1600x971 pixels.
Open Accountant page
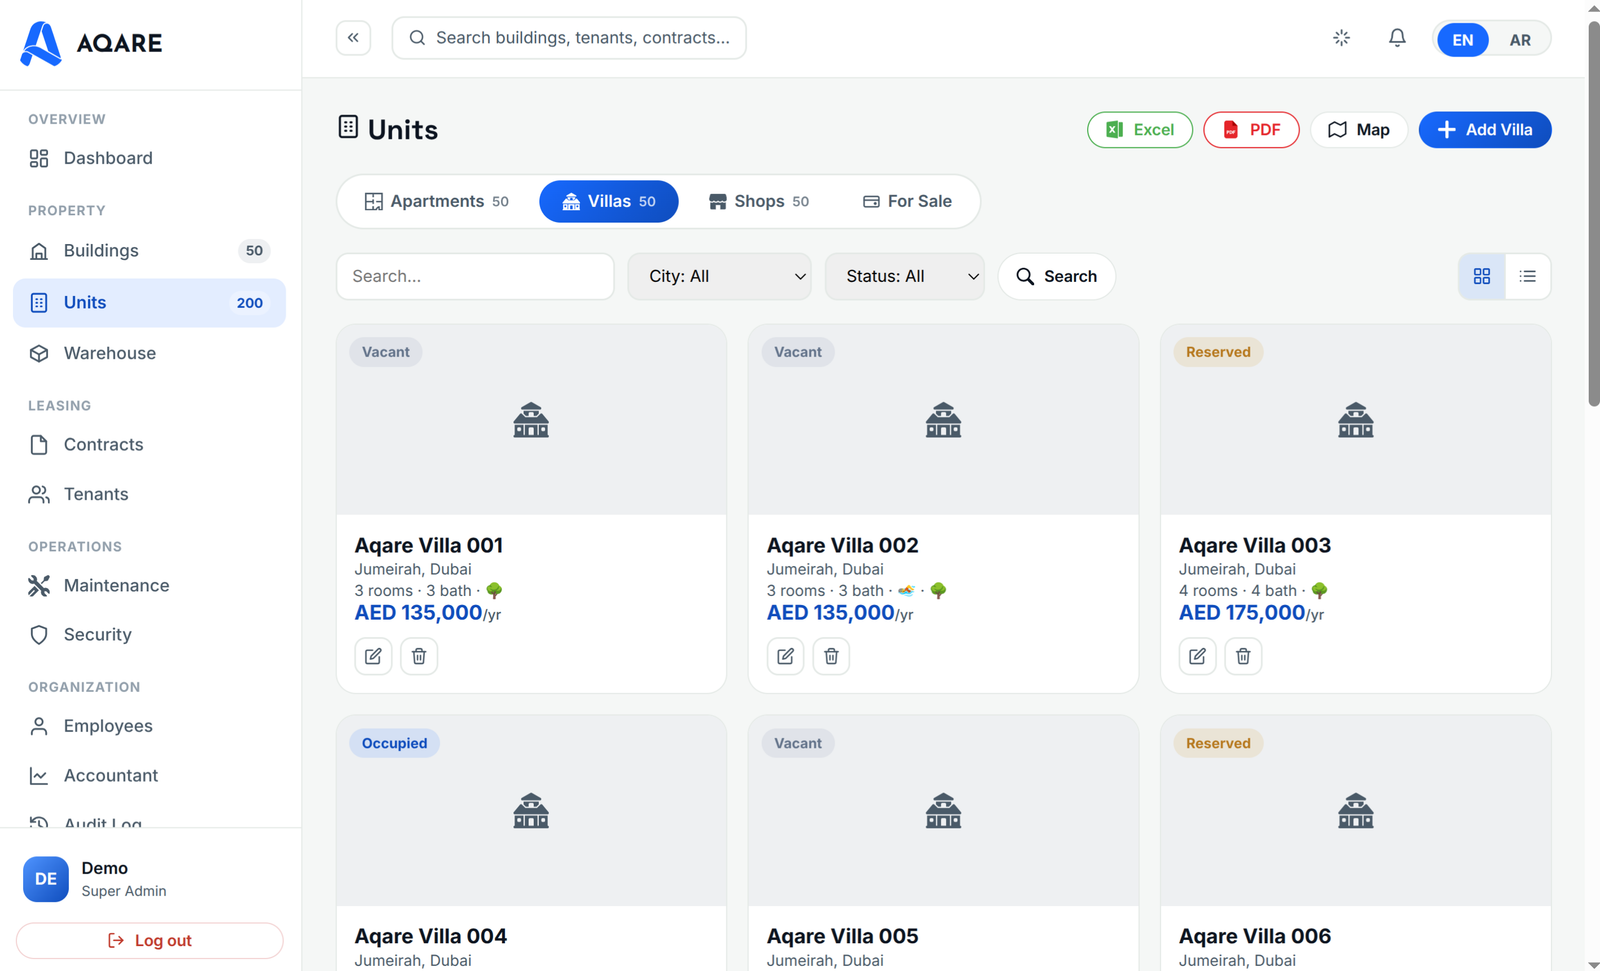[x=149, y=776]
